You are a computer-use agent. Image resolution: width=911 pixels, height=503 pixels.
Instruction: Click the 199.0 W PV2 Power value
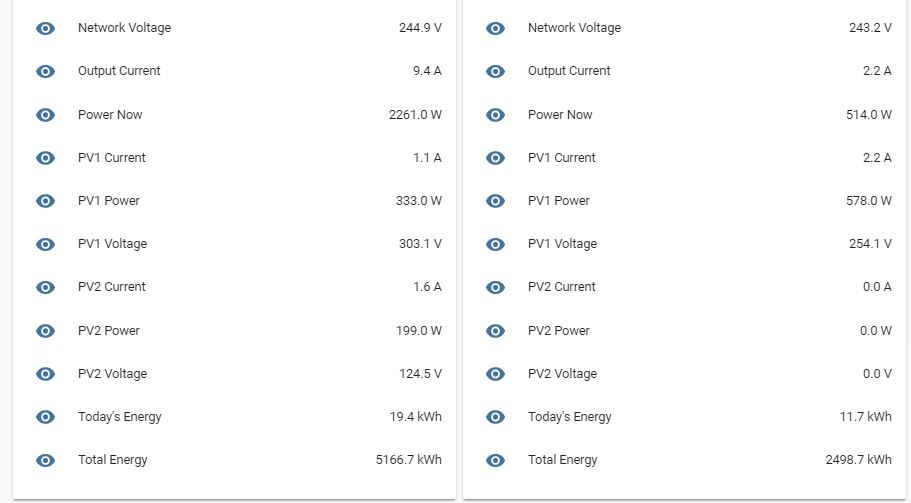(418, 331)
